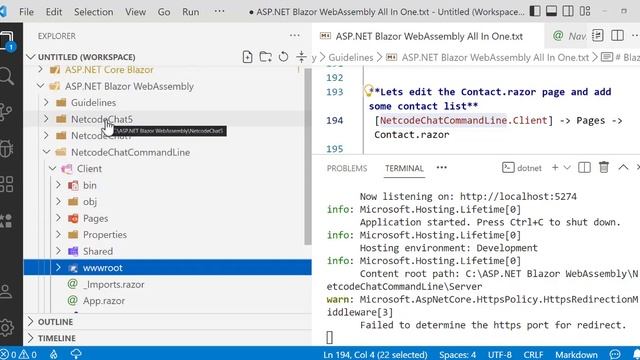This screenshot has width=640, height=360.
Task: Open the Accounts icon in activity bar
Action: (x=6, y=291)
